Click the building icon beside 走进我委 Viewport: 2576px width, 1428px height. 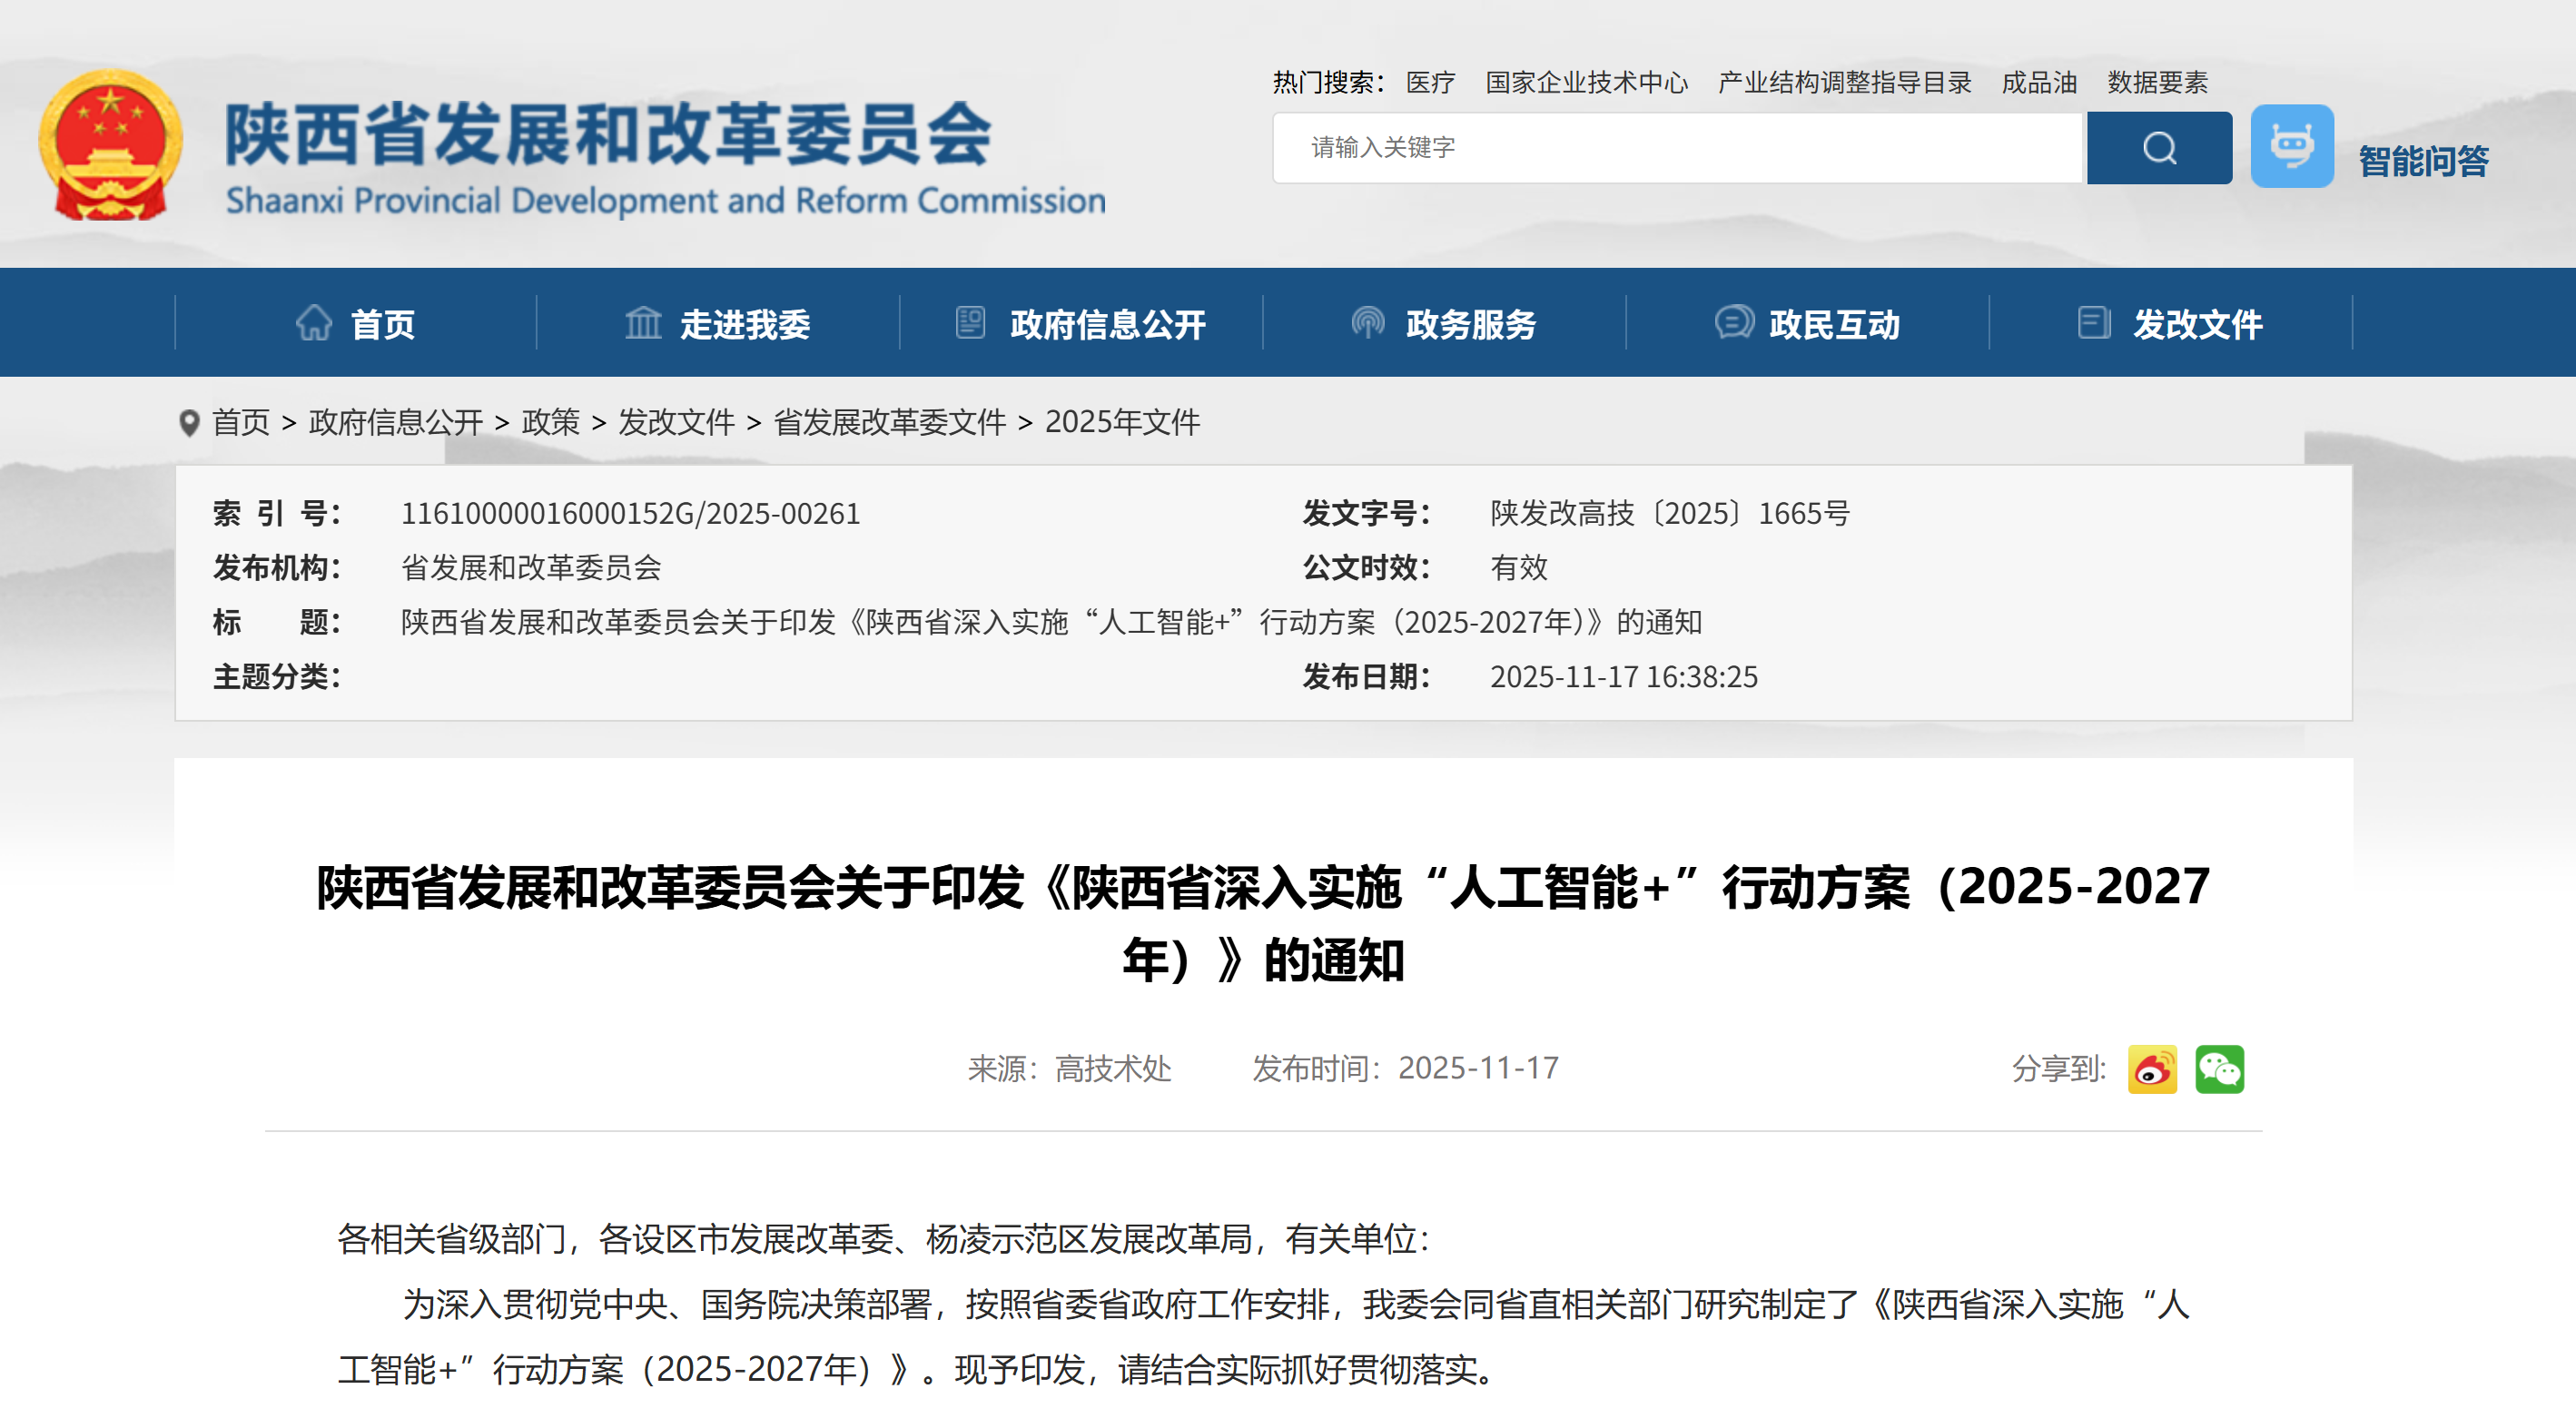[643, 323]
